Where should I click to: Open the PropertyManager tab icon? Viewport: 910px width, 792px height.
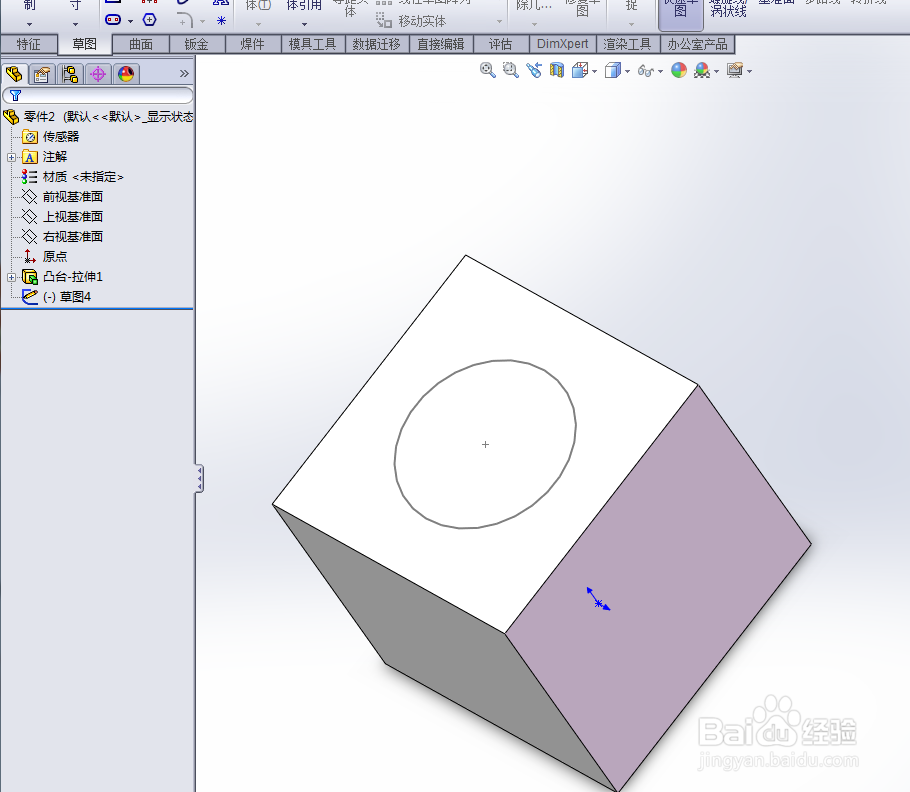[x=42, y=74]
